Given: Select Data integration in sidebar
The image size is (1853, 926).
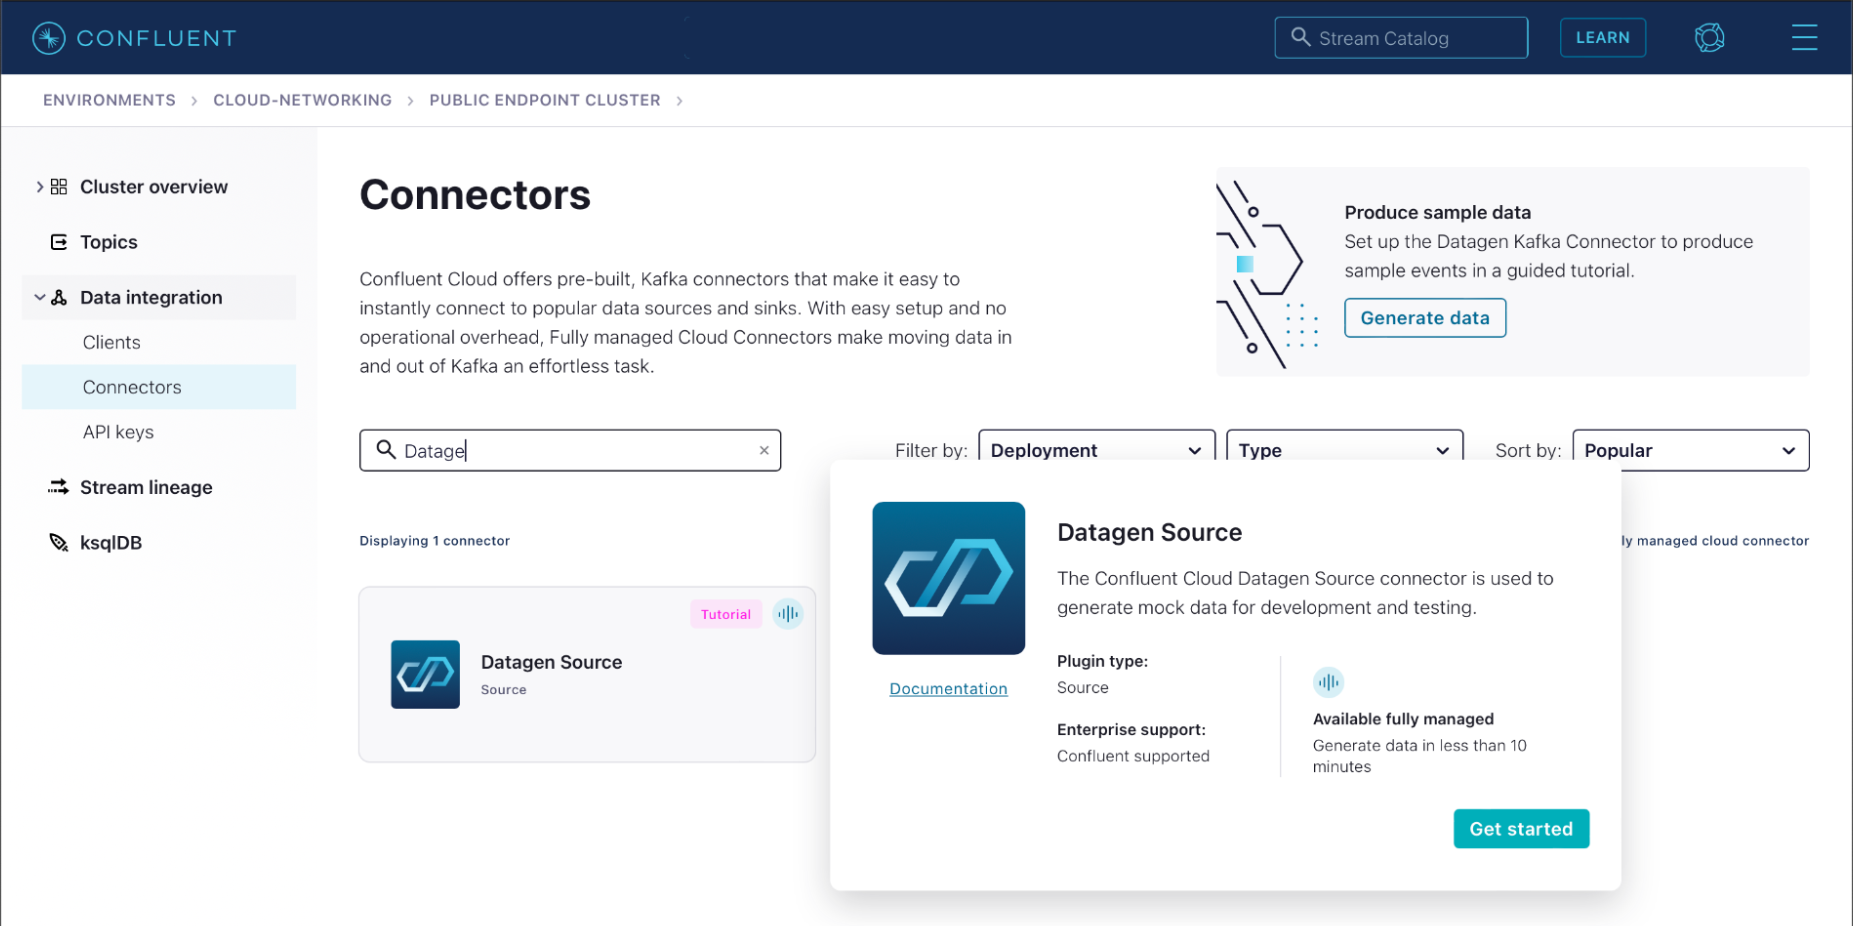Looking at the screenshot, I should 151,297.
